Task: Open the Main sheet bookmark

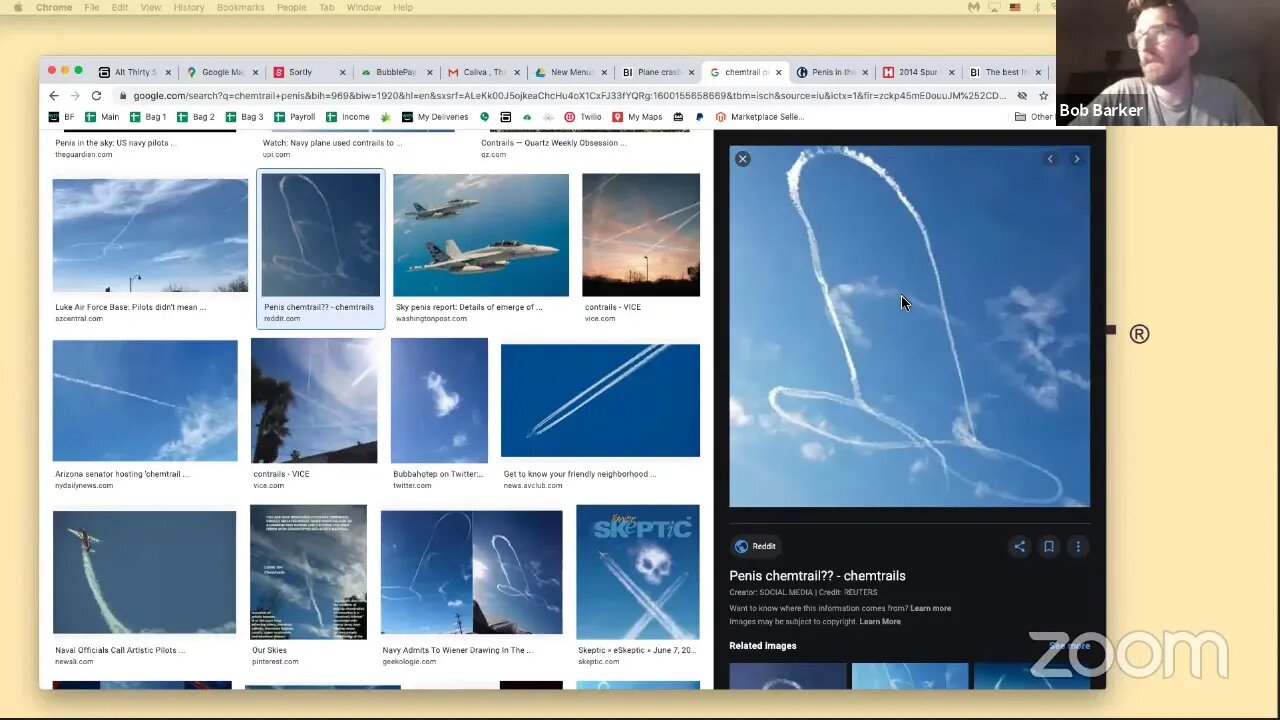Action: 102,117
